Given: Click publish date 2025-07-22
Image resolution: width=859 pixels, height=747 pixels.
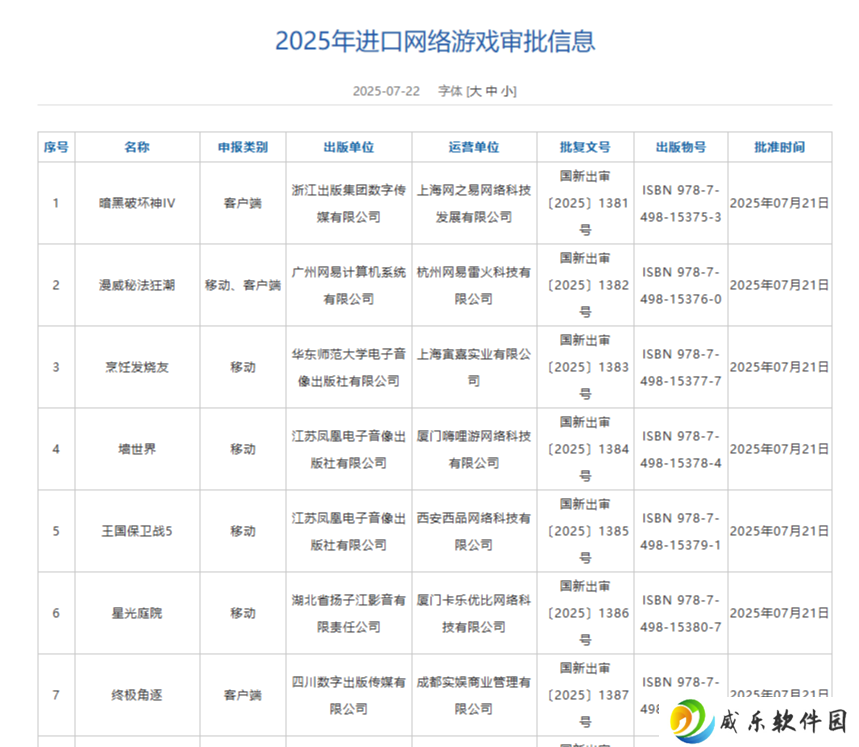Looking at the screenshot, I should coord(386,91).
